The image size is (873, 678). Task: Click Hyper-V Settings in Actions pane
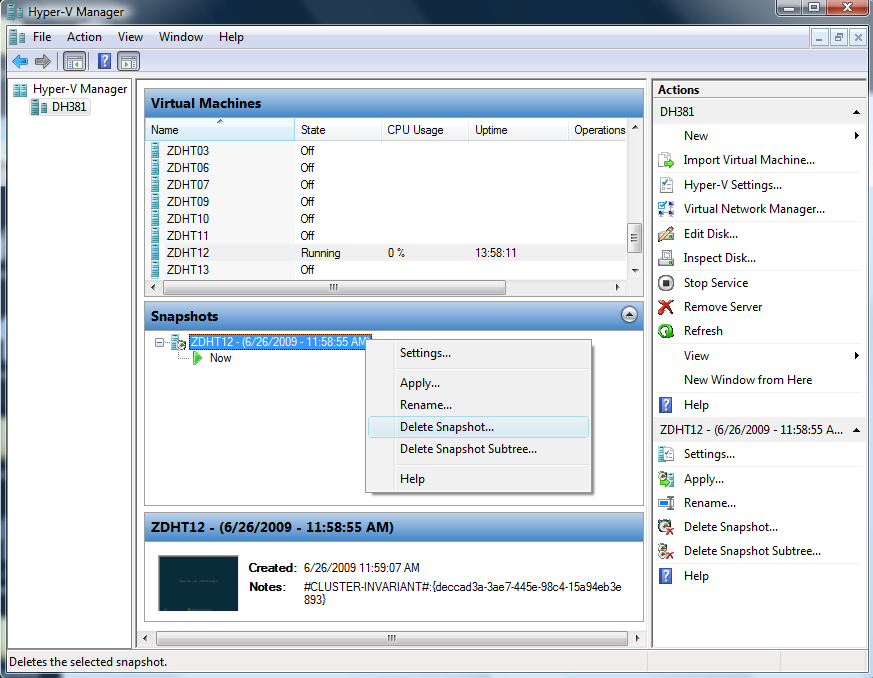tap(732, 185)
